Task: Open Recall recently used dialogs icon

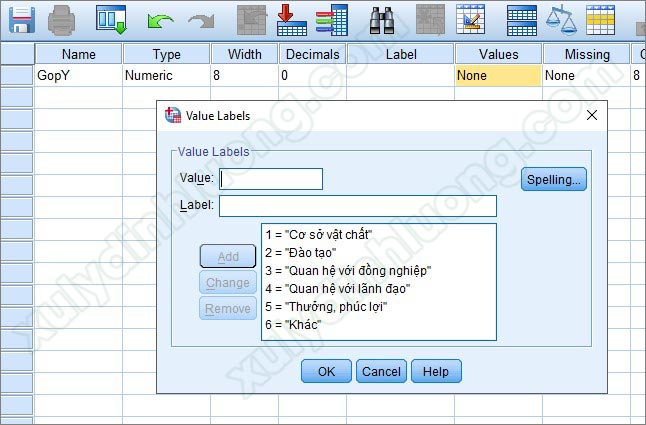Action: pos(110,18)
